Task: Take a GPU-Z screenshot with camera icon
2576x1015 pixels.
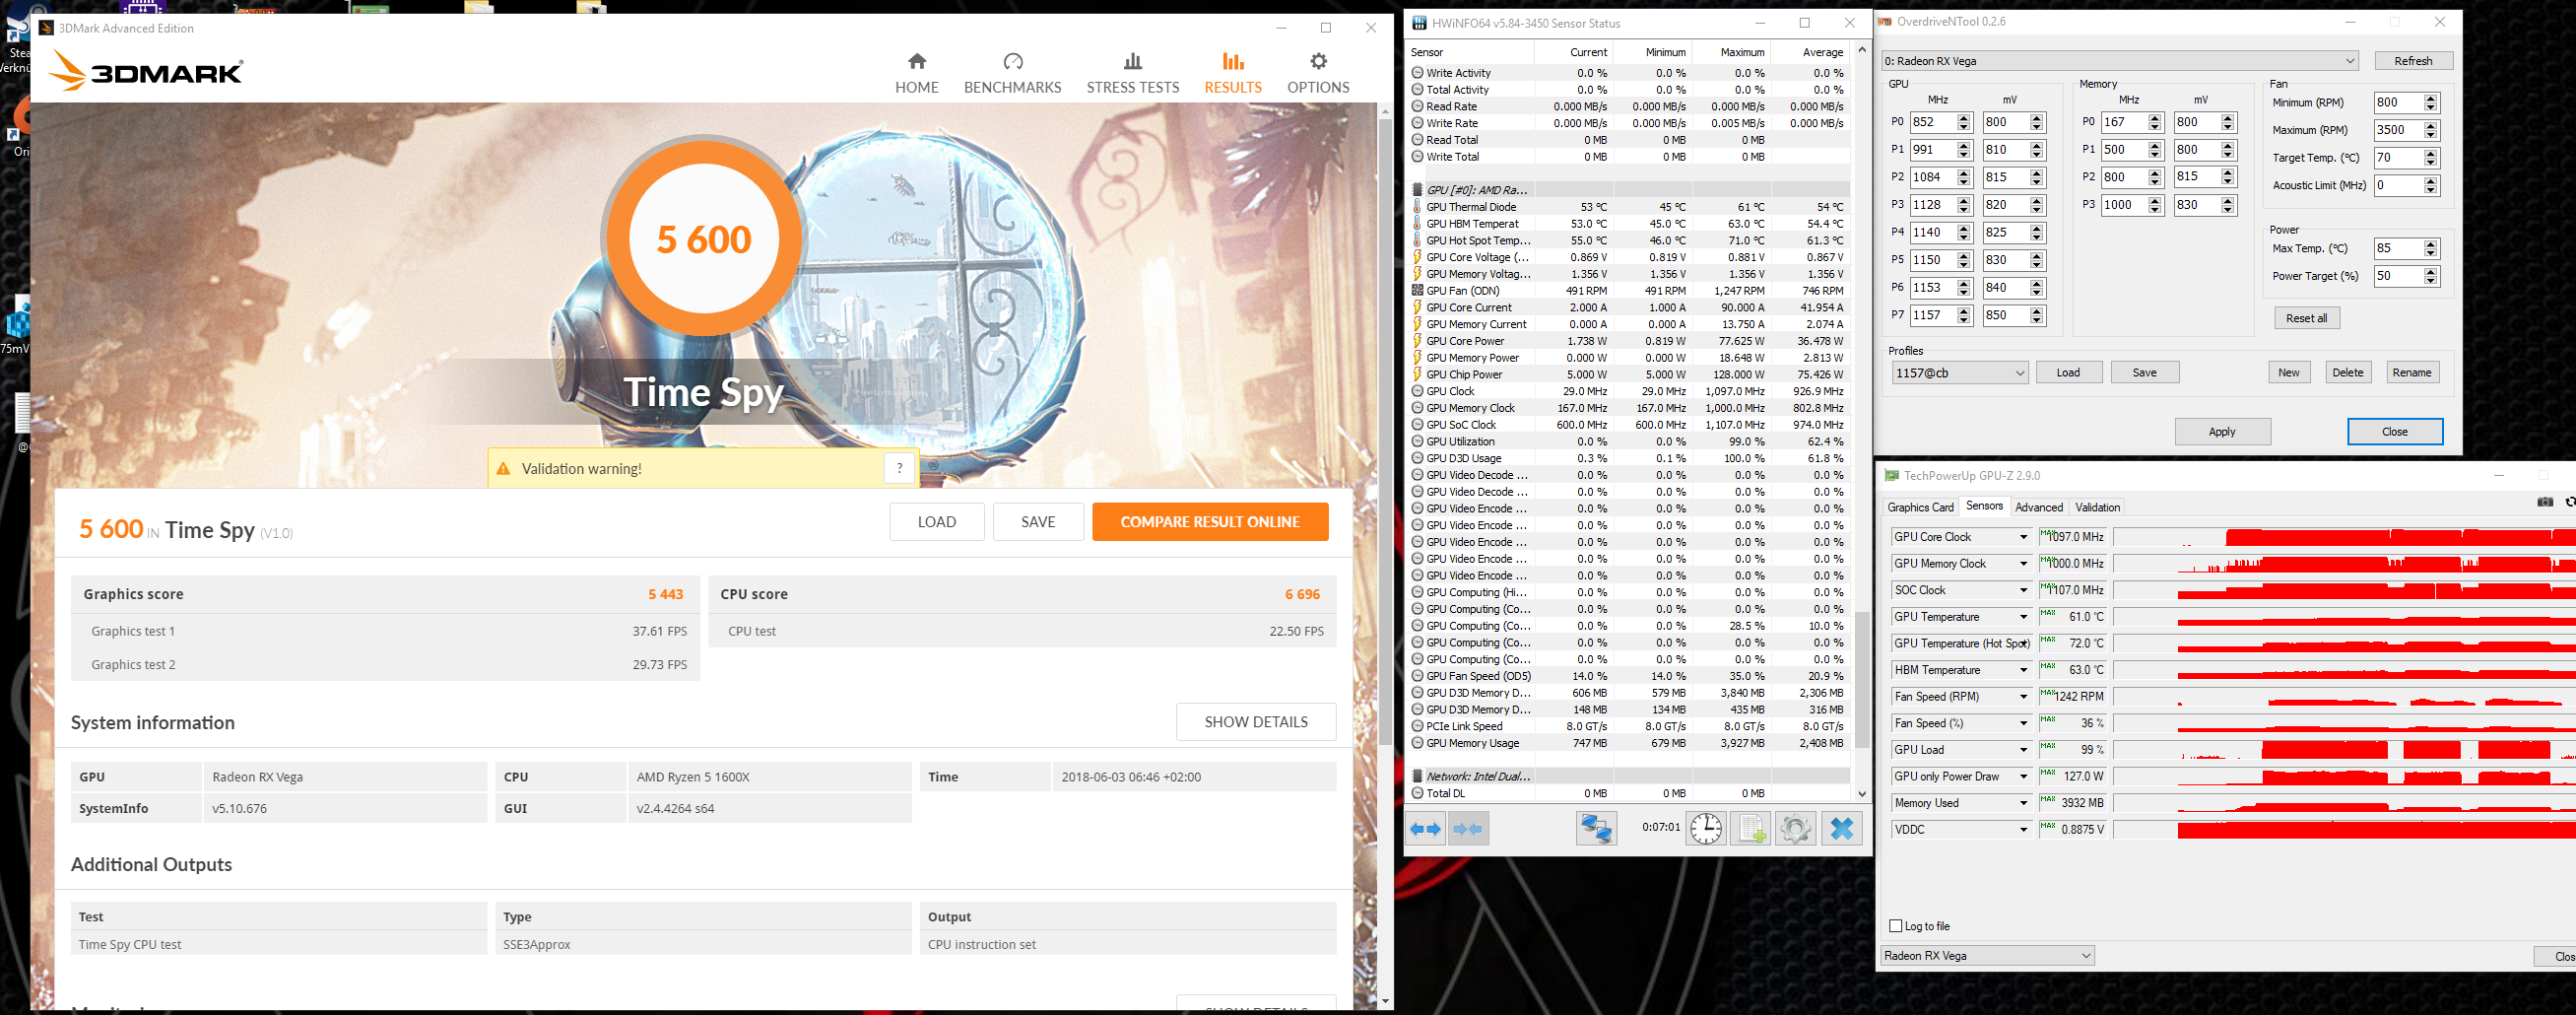Action: (x=2545, y=502)
